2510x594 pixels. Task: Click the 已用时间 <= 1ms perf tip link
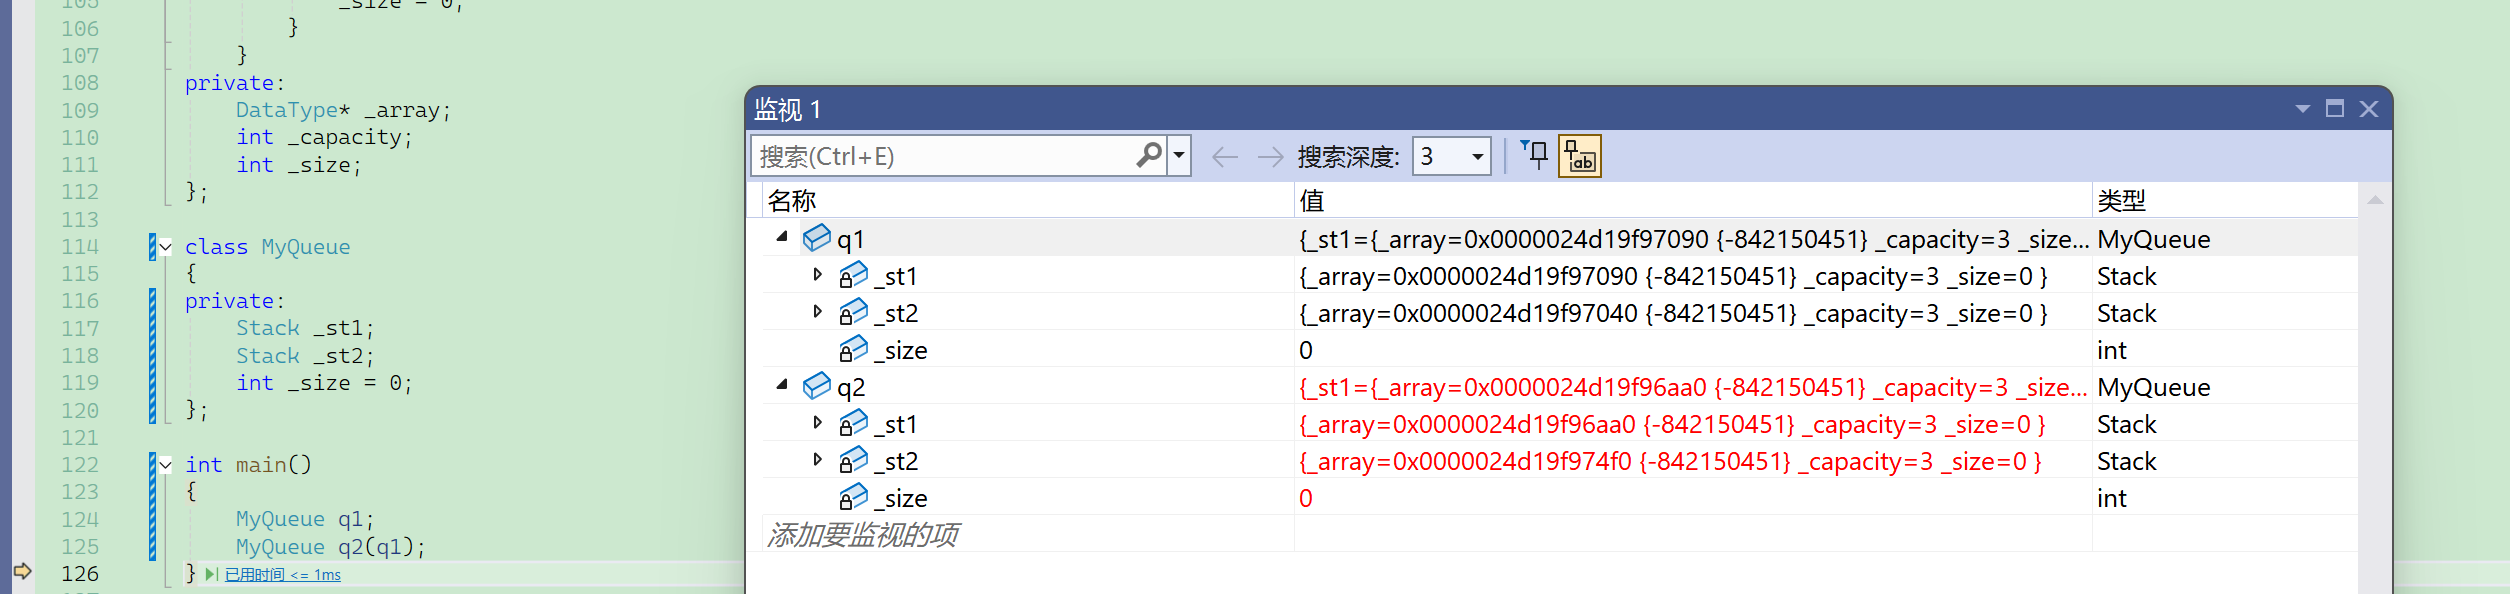283,575
